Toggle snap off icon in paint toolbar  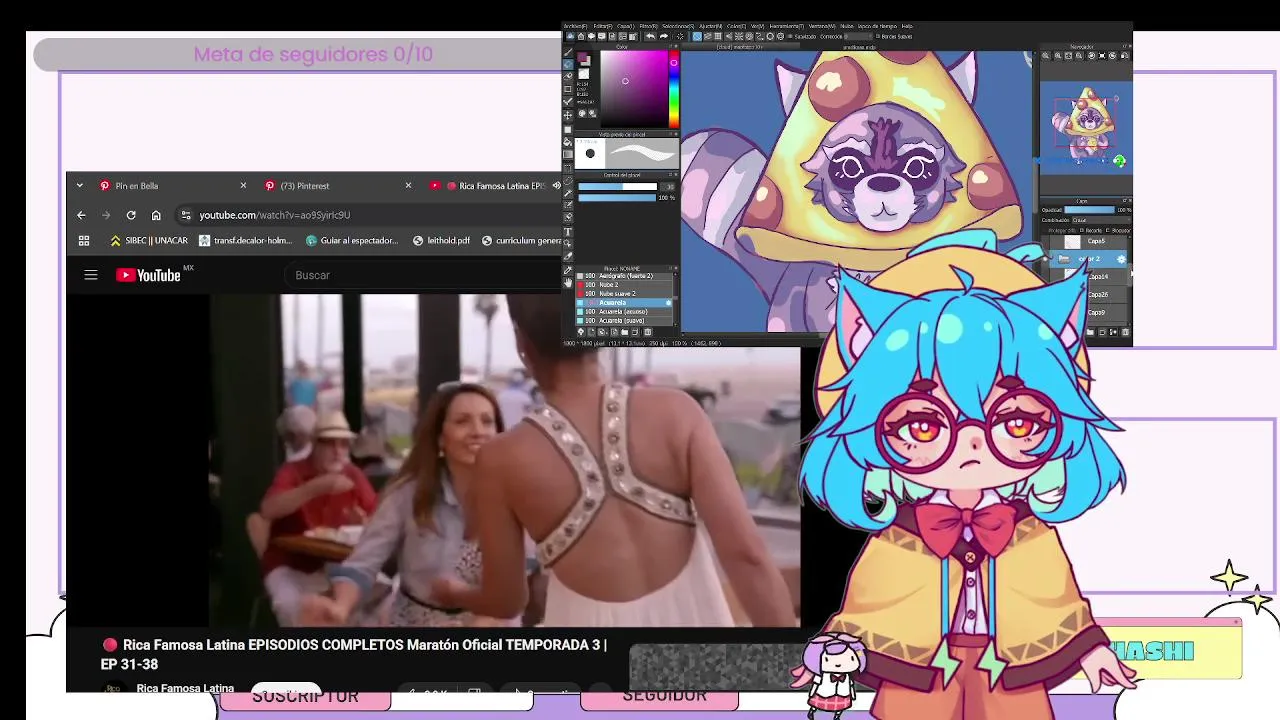tap(697, 36)
